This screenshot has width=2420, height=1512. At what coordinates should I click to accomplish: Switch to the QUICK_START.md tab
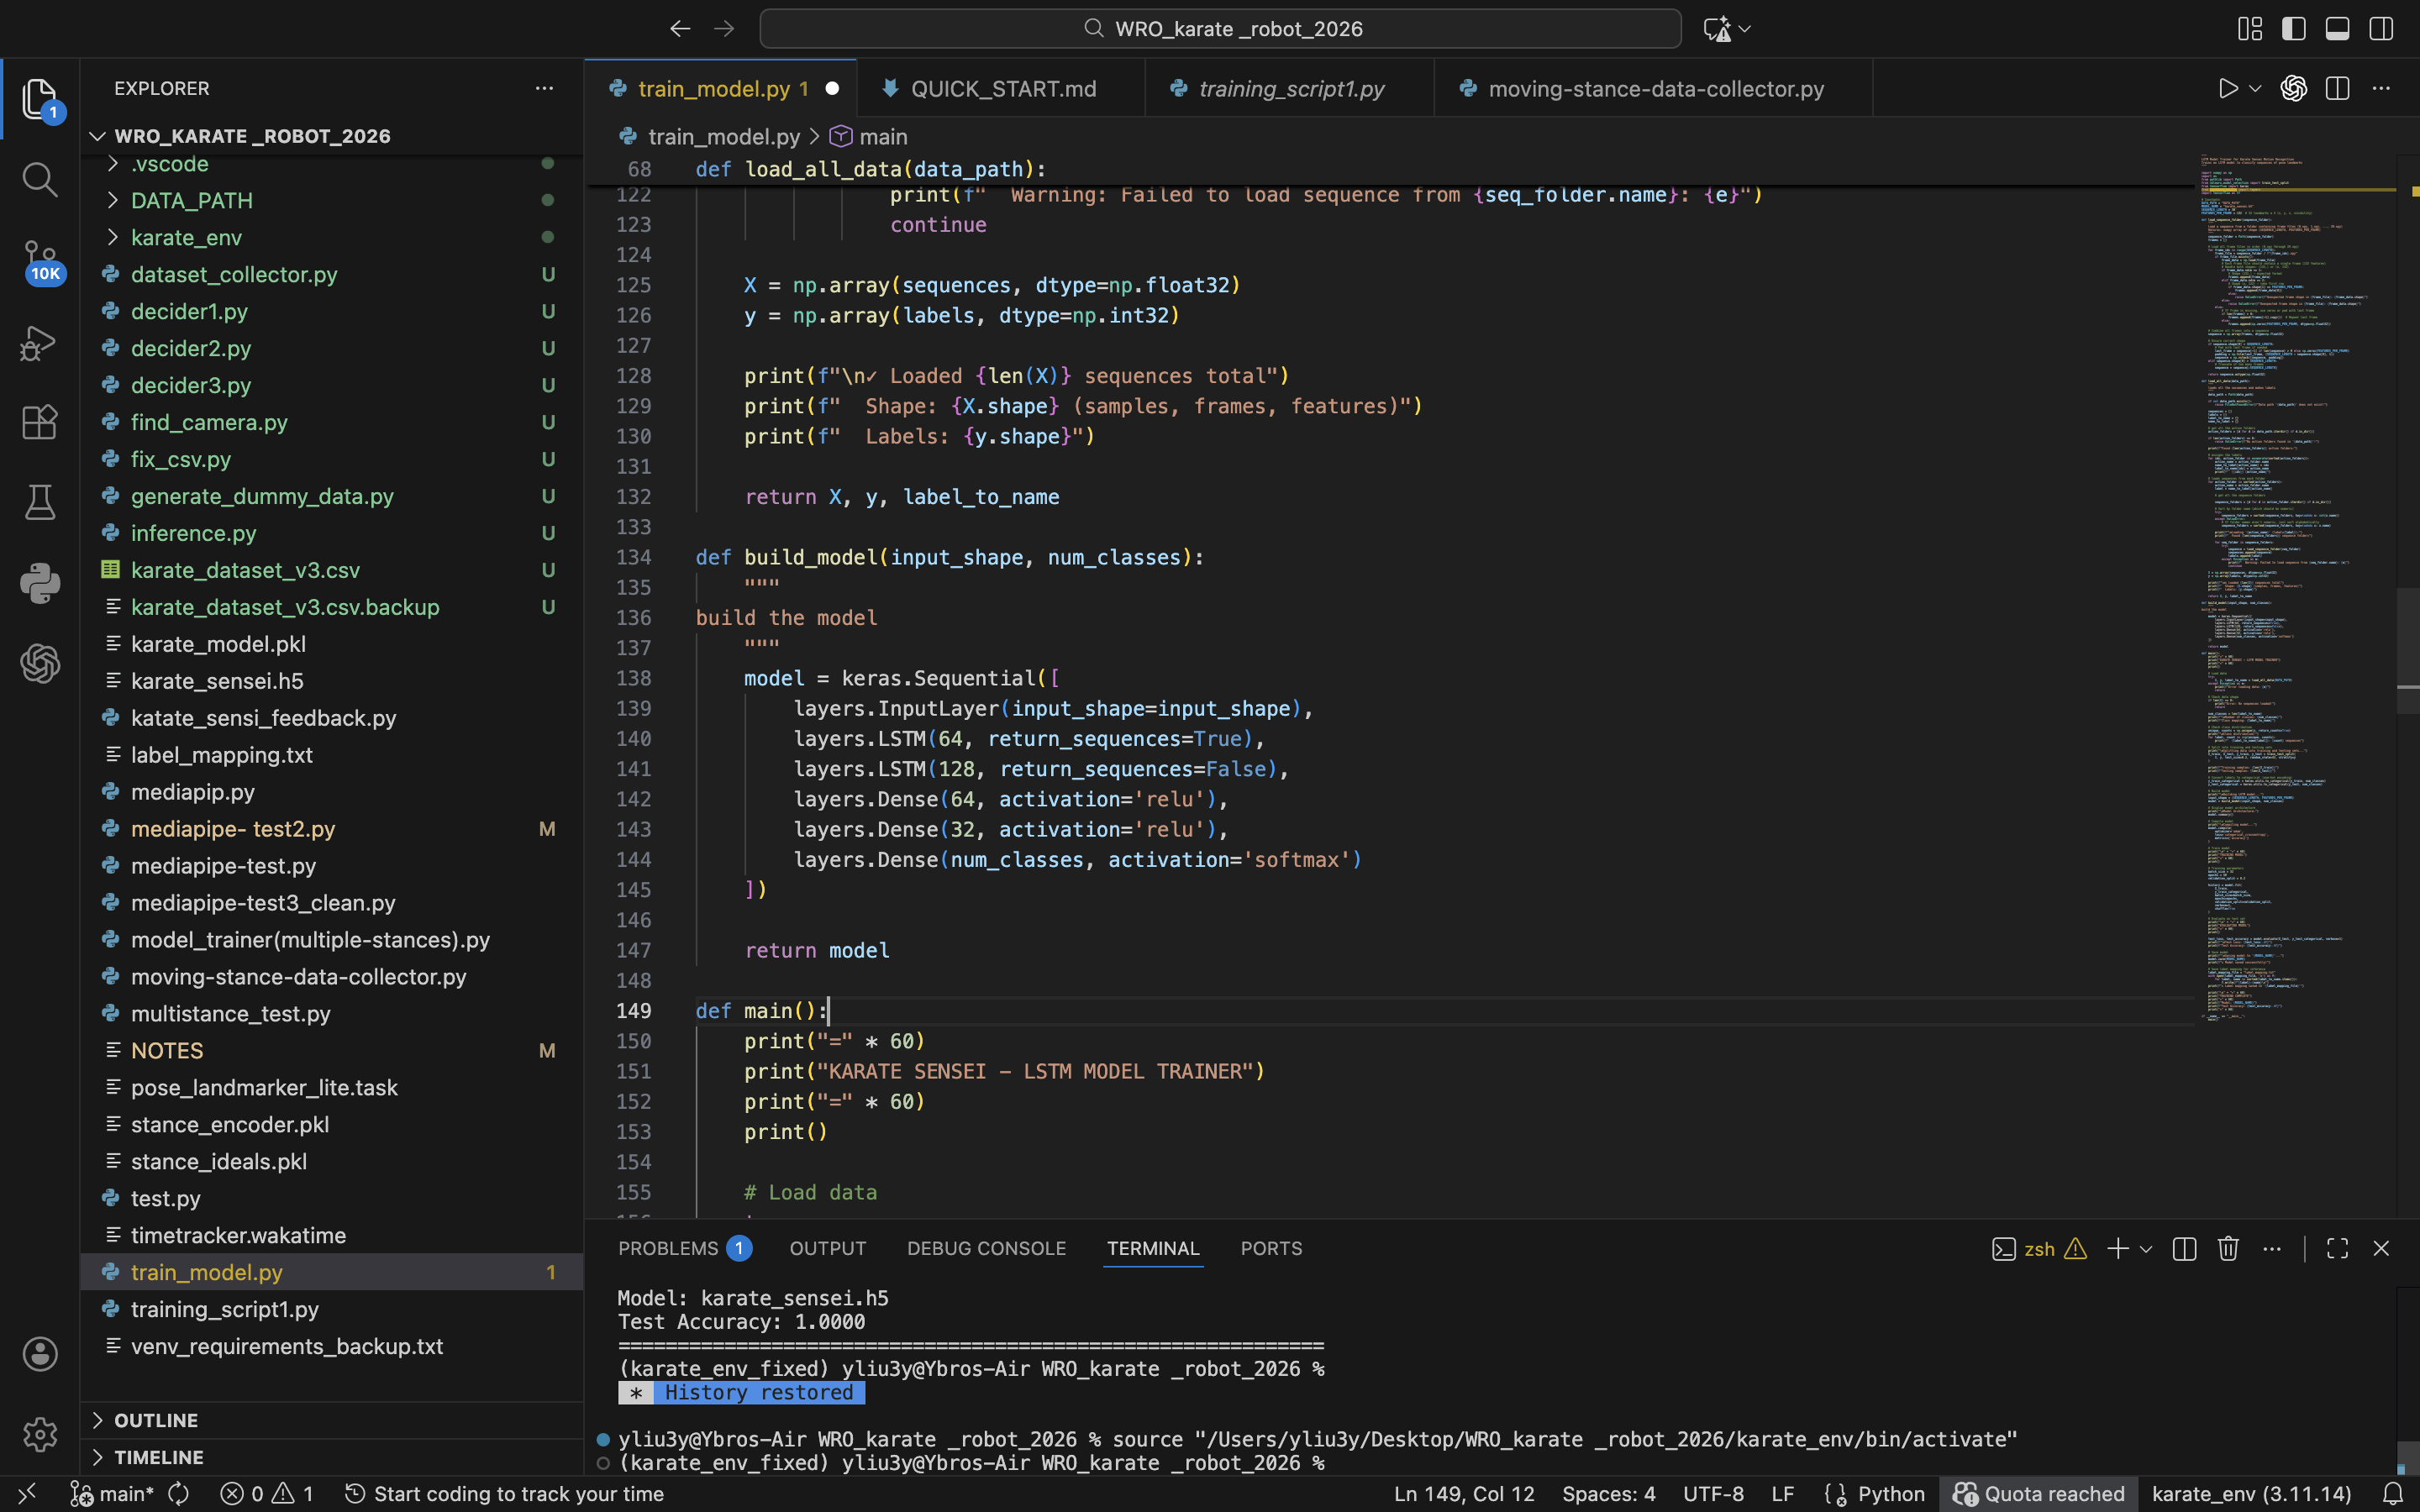tap(1003, 89)
